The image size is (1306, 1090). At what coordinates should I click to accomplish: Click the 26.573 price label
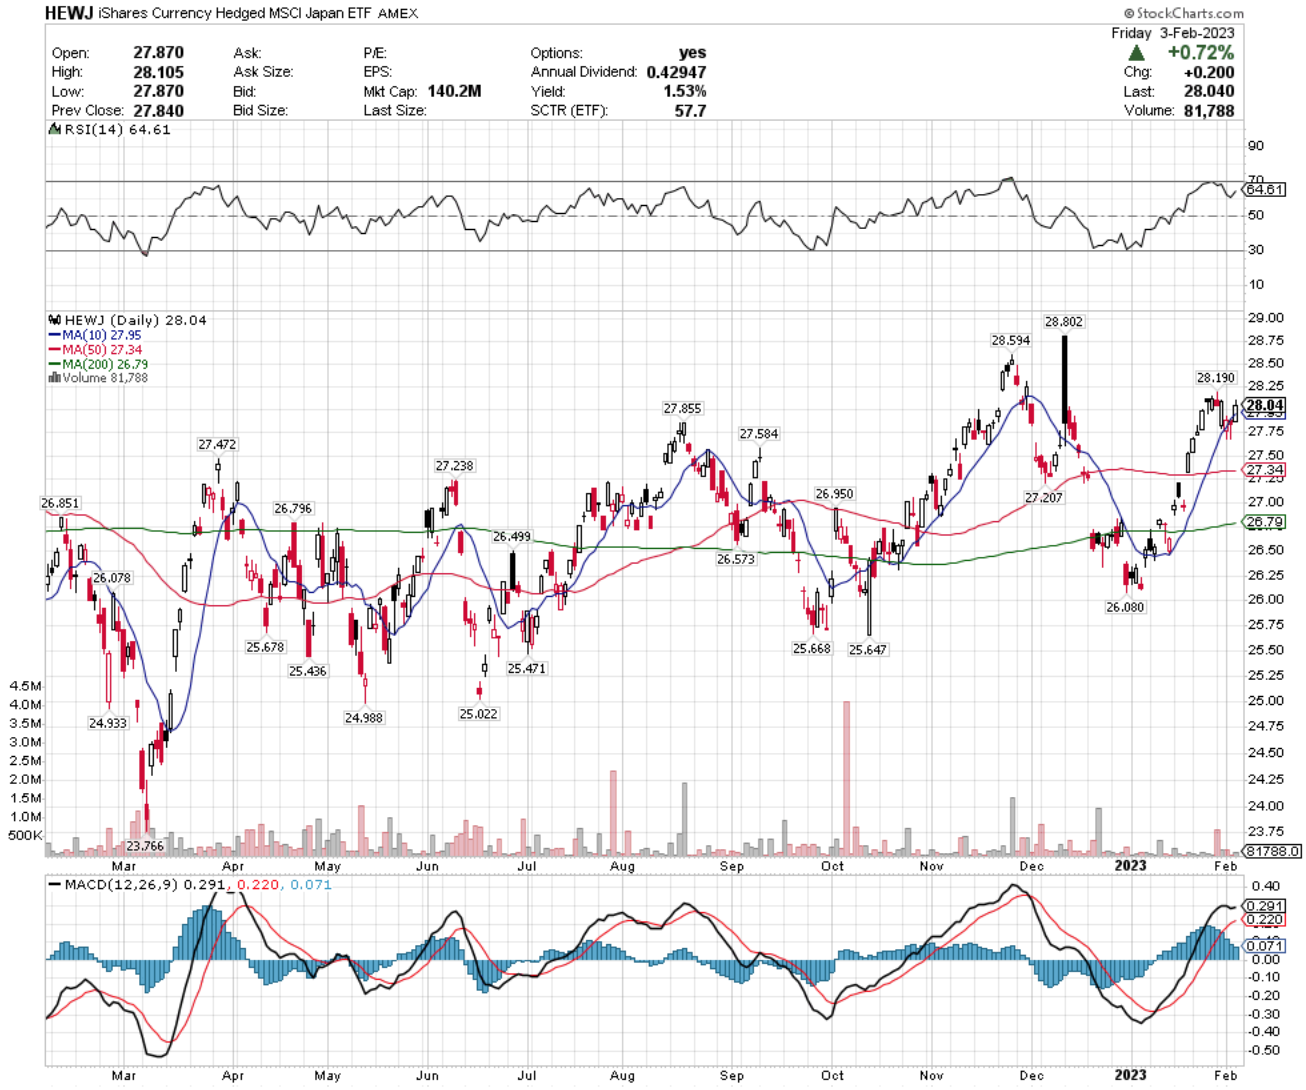point(736,560)
